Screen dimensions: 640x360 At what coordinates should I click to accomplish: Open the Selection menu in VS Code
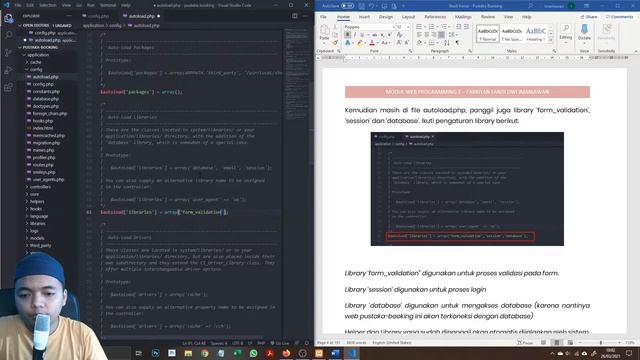pyautogui.click(x=48, y=5)
